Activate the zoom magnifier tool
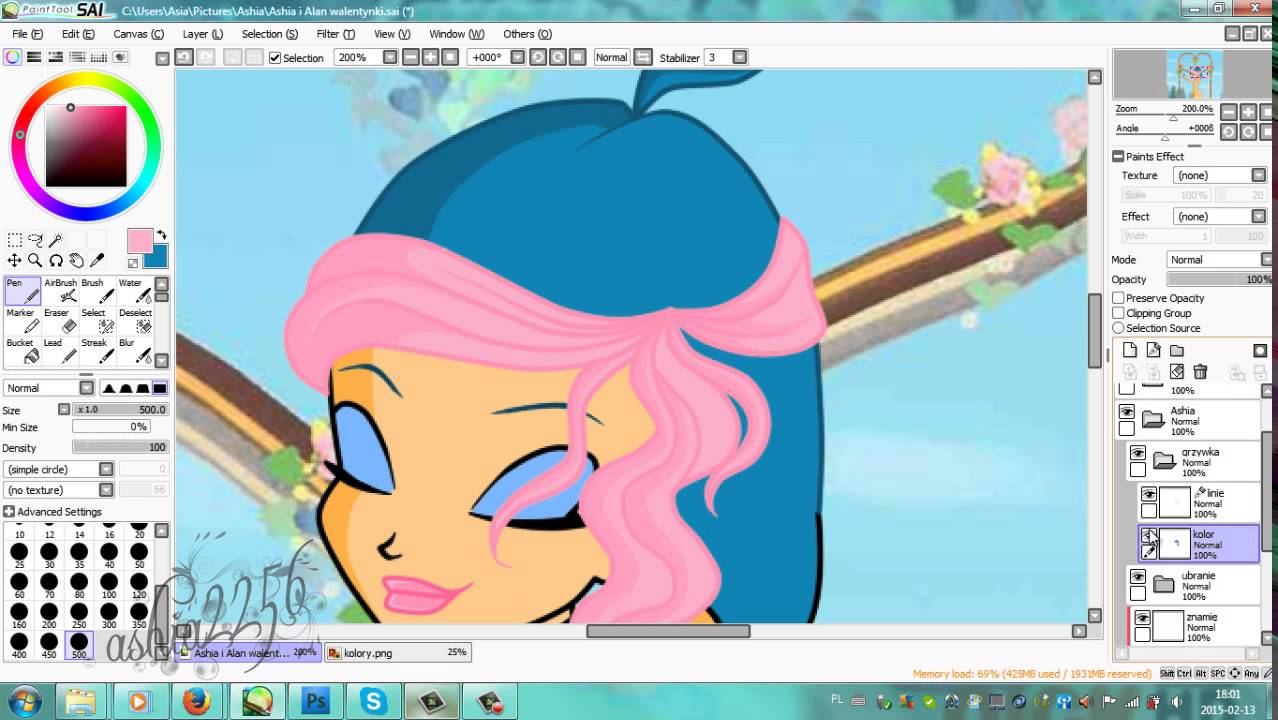This screenshot has width=1278, height=720. [35, 260]
